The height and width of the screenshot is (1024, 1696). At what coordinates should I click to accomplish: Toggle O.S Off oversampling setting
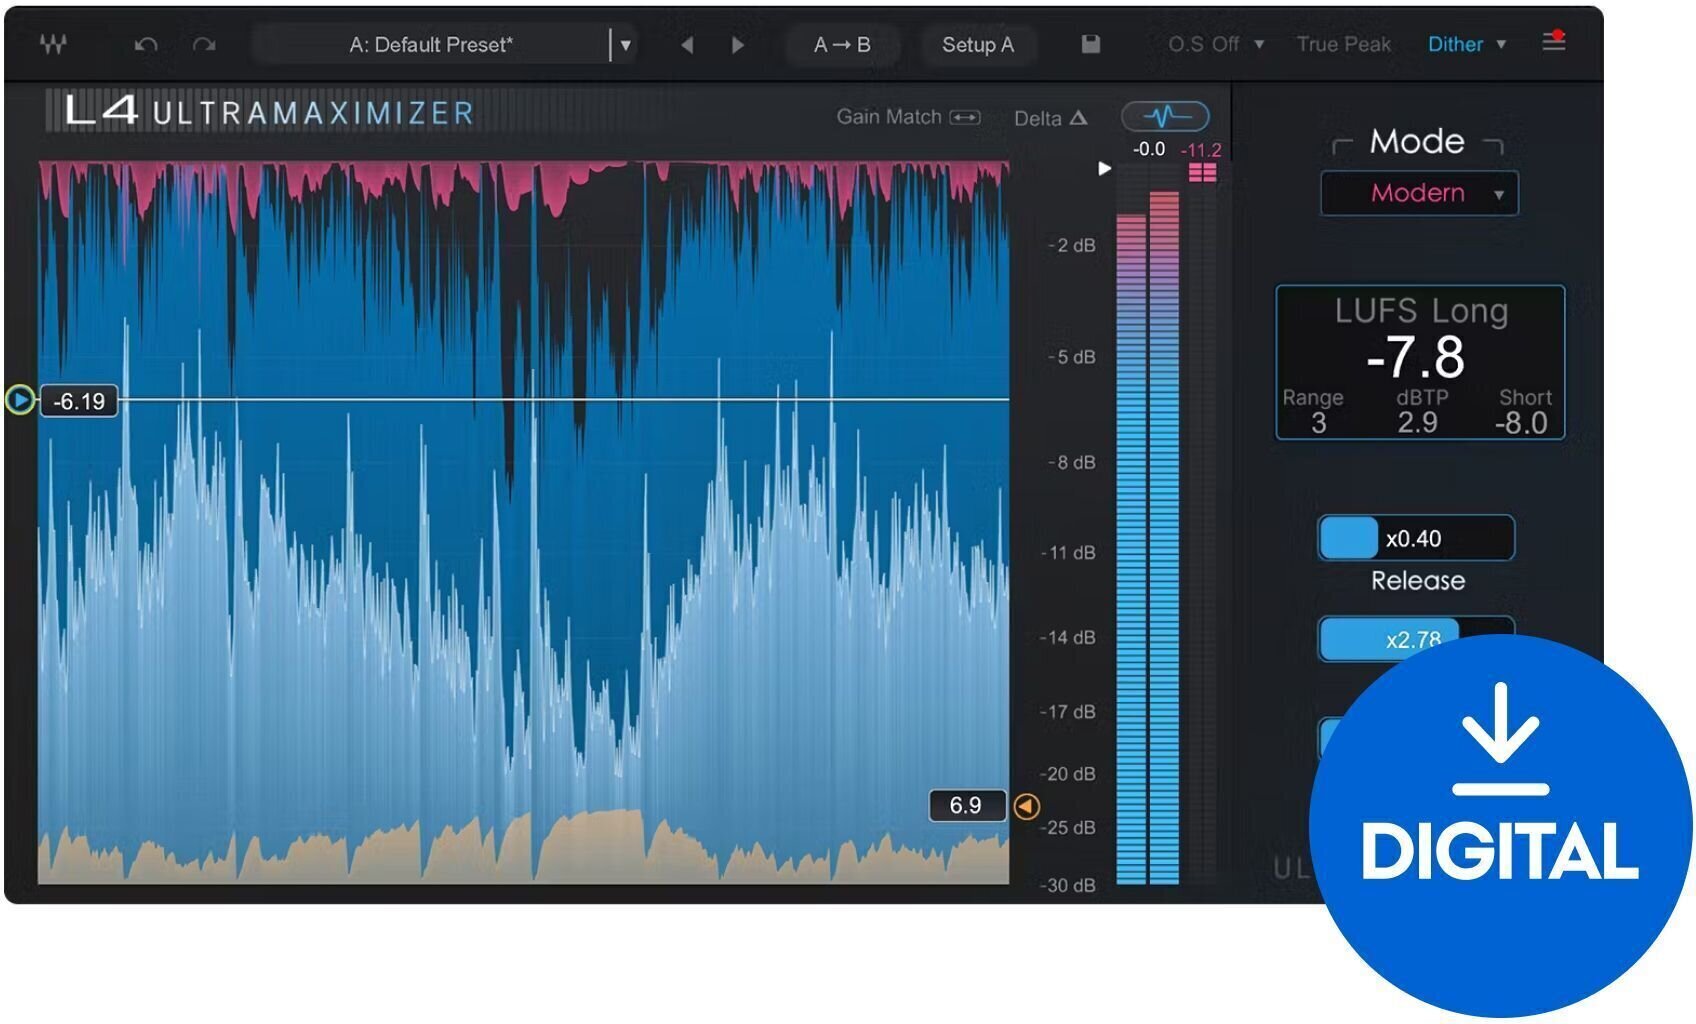(1206, 44)
